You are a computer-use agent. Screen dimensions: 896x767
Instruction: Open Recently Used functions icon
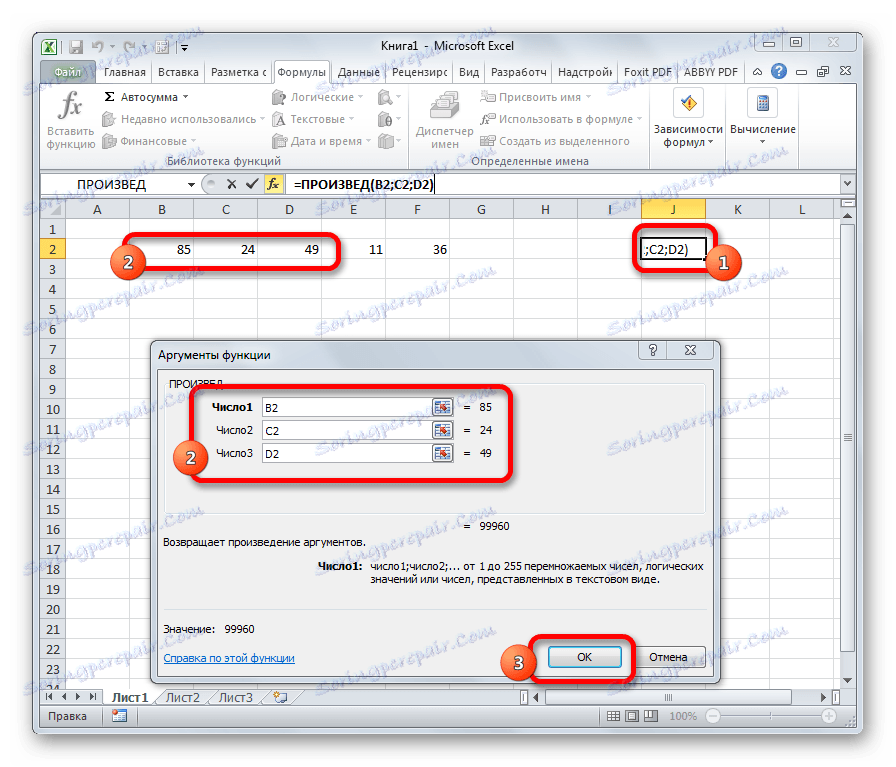(109, 119)
